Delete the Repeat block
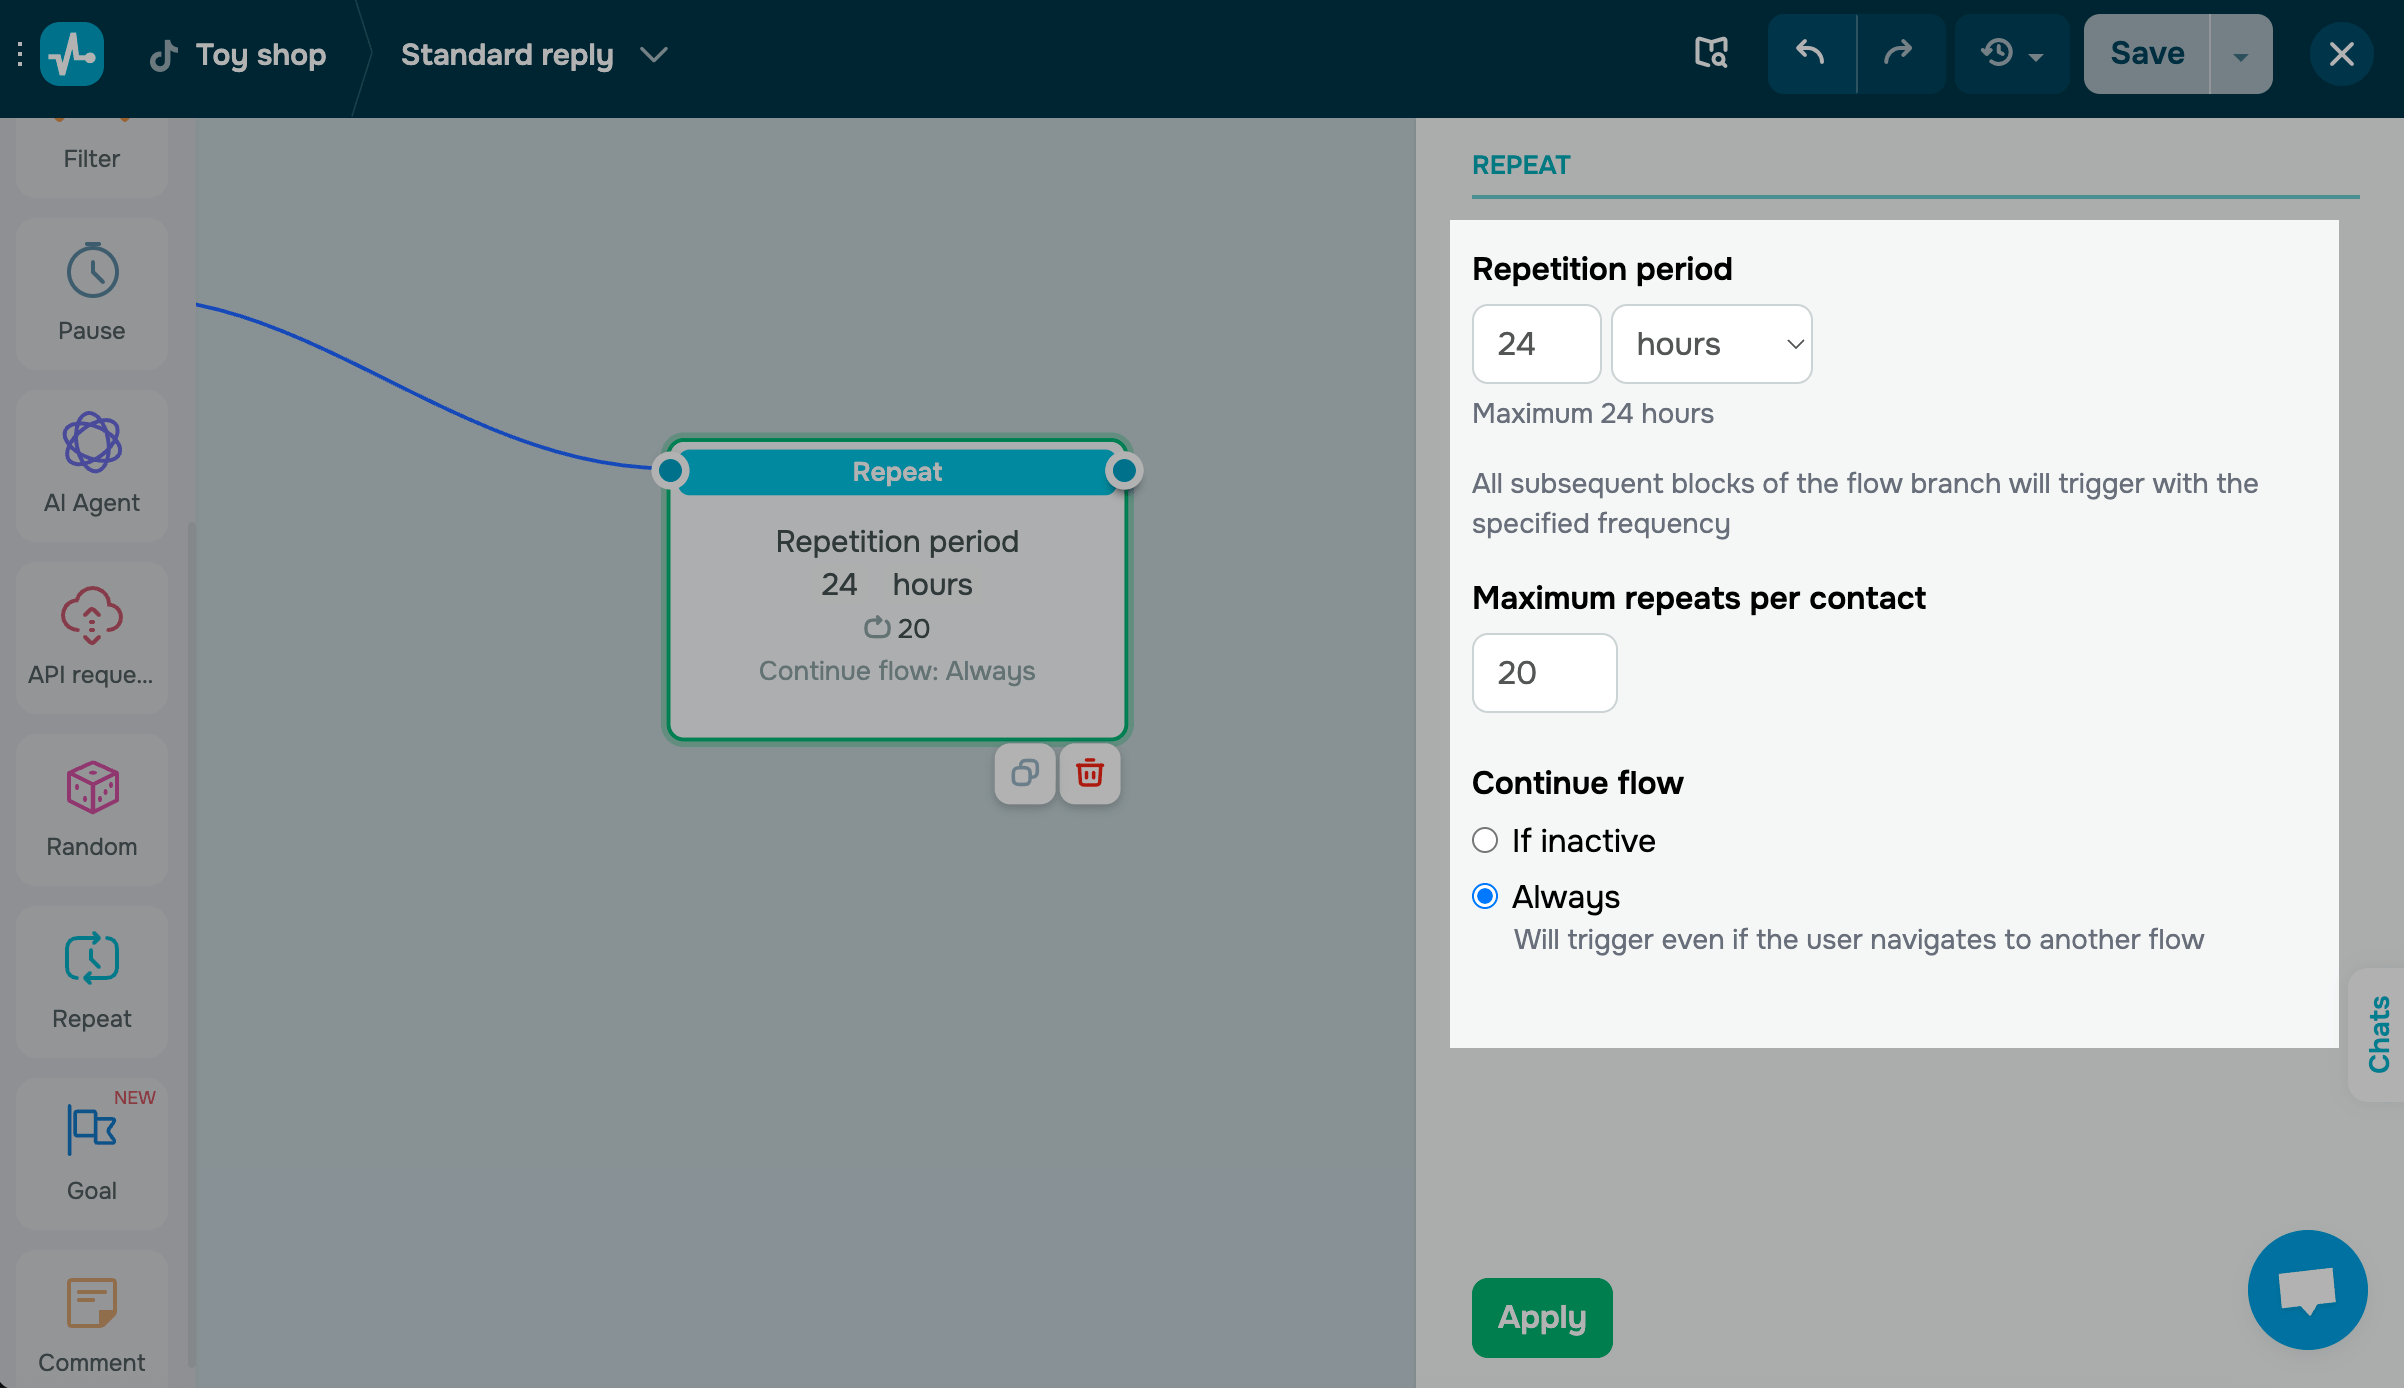This screenshot has width=2404, height=1388. (1089, 773)
